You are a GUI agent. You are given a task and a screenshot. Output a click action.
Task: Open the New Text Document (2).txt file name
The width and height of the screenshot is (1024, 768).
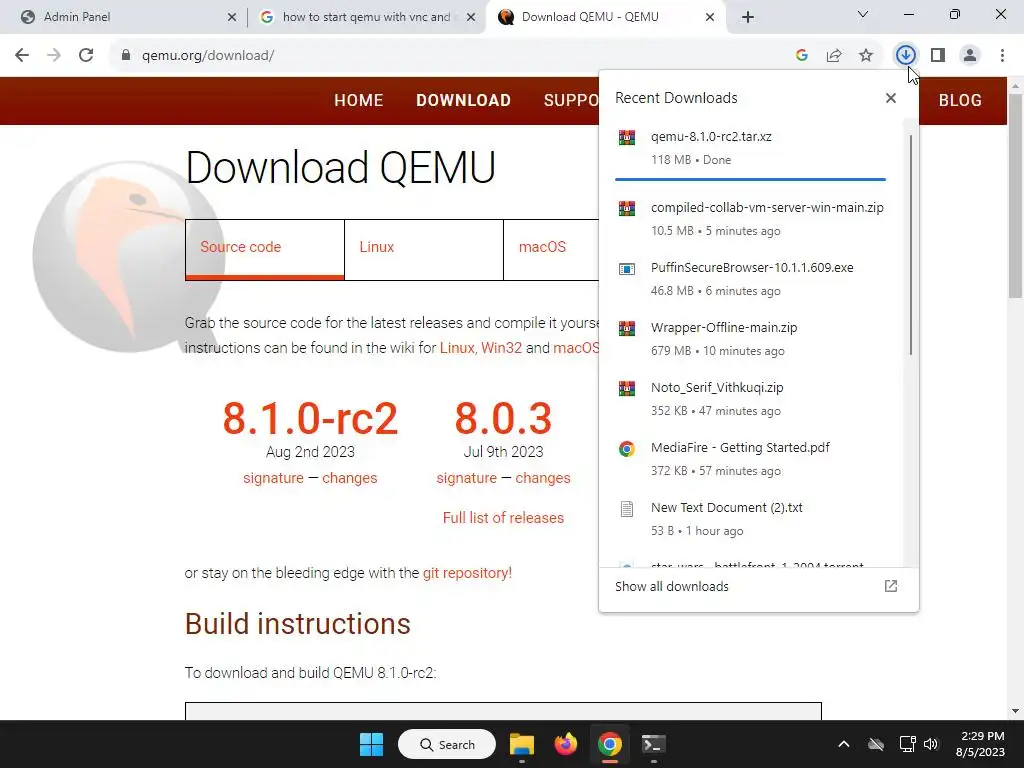pos(726,508)
